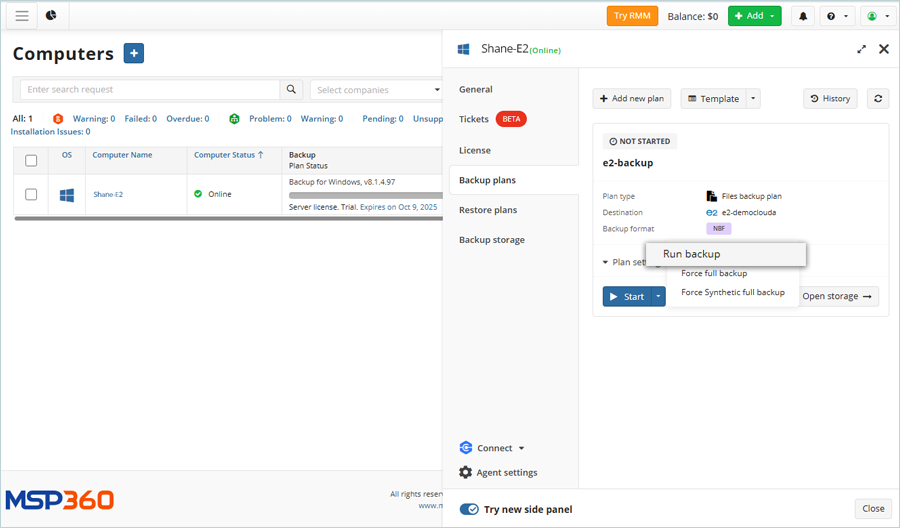The height and width of the screenshot is (528, 900).
Task: Click the search magnifier icon
Action: 291,90
